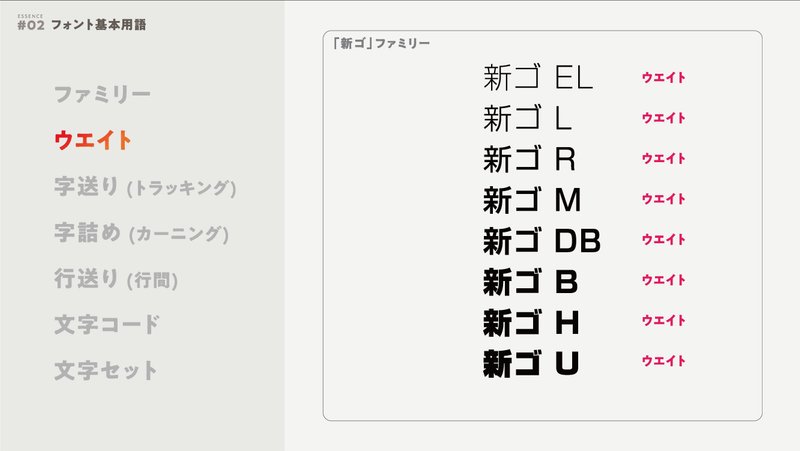Click the 新ゴ M font sample
Image resolution: width=800 pixels, height=451 pixels.
coord(532,199)
